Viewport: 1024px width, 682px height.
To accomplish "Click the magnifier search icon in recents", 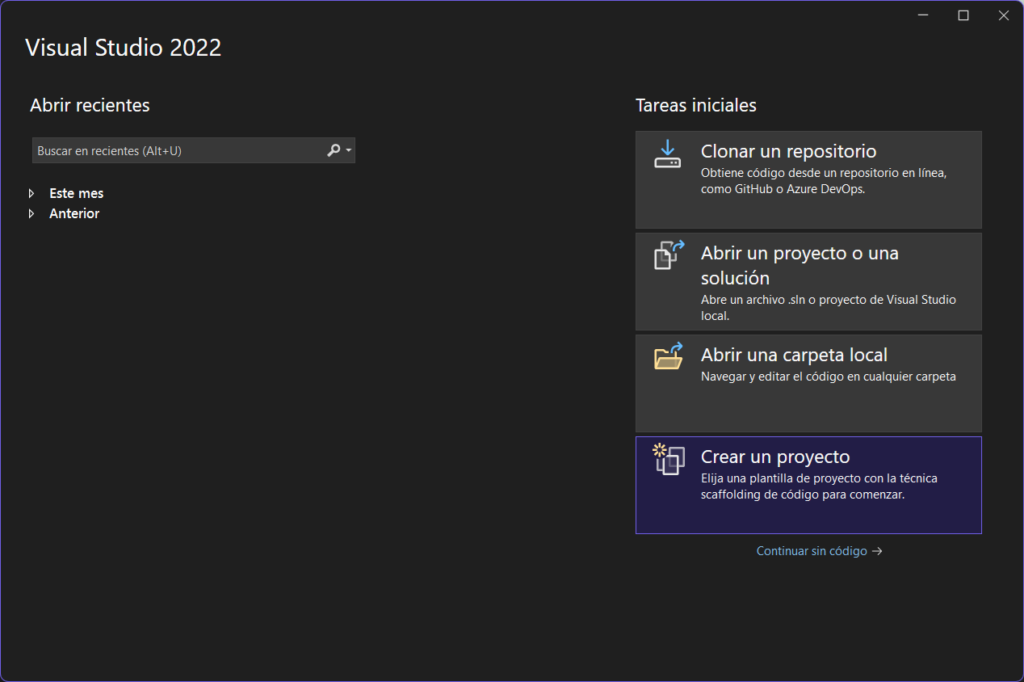I will tap(334, 150).
